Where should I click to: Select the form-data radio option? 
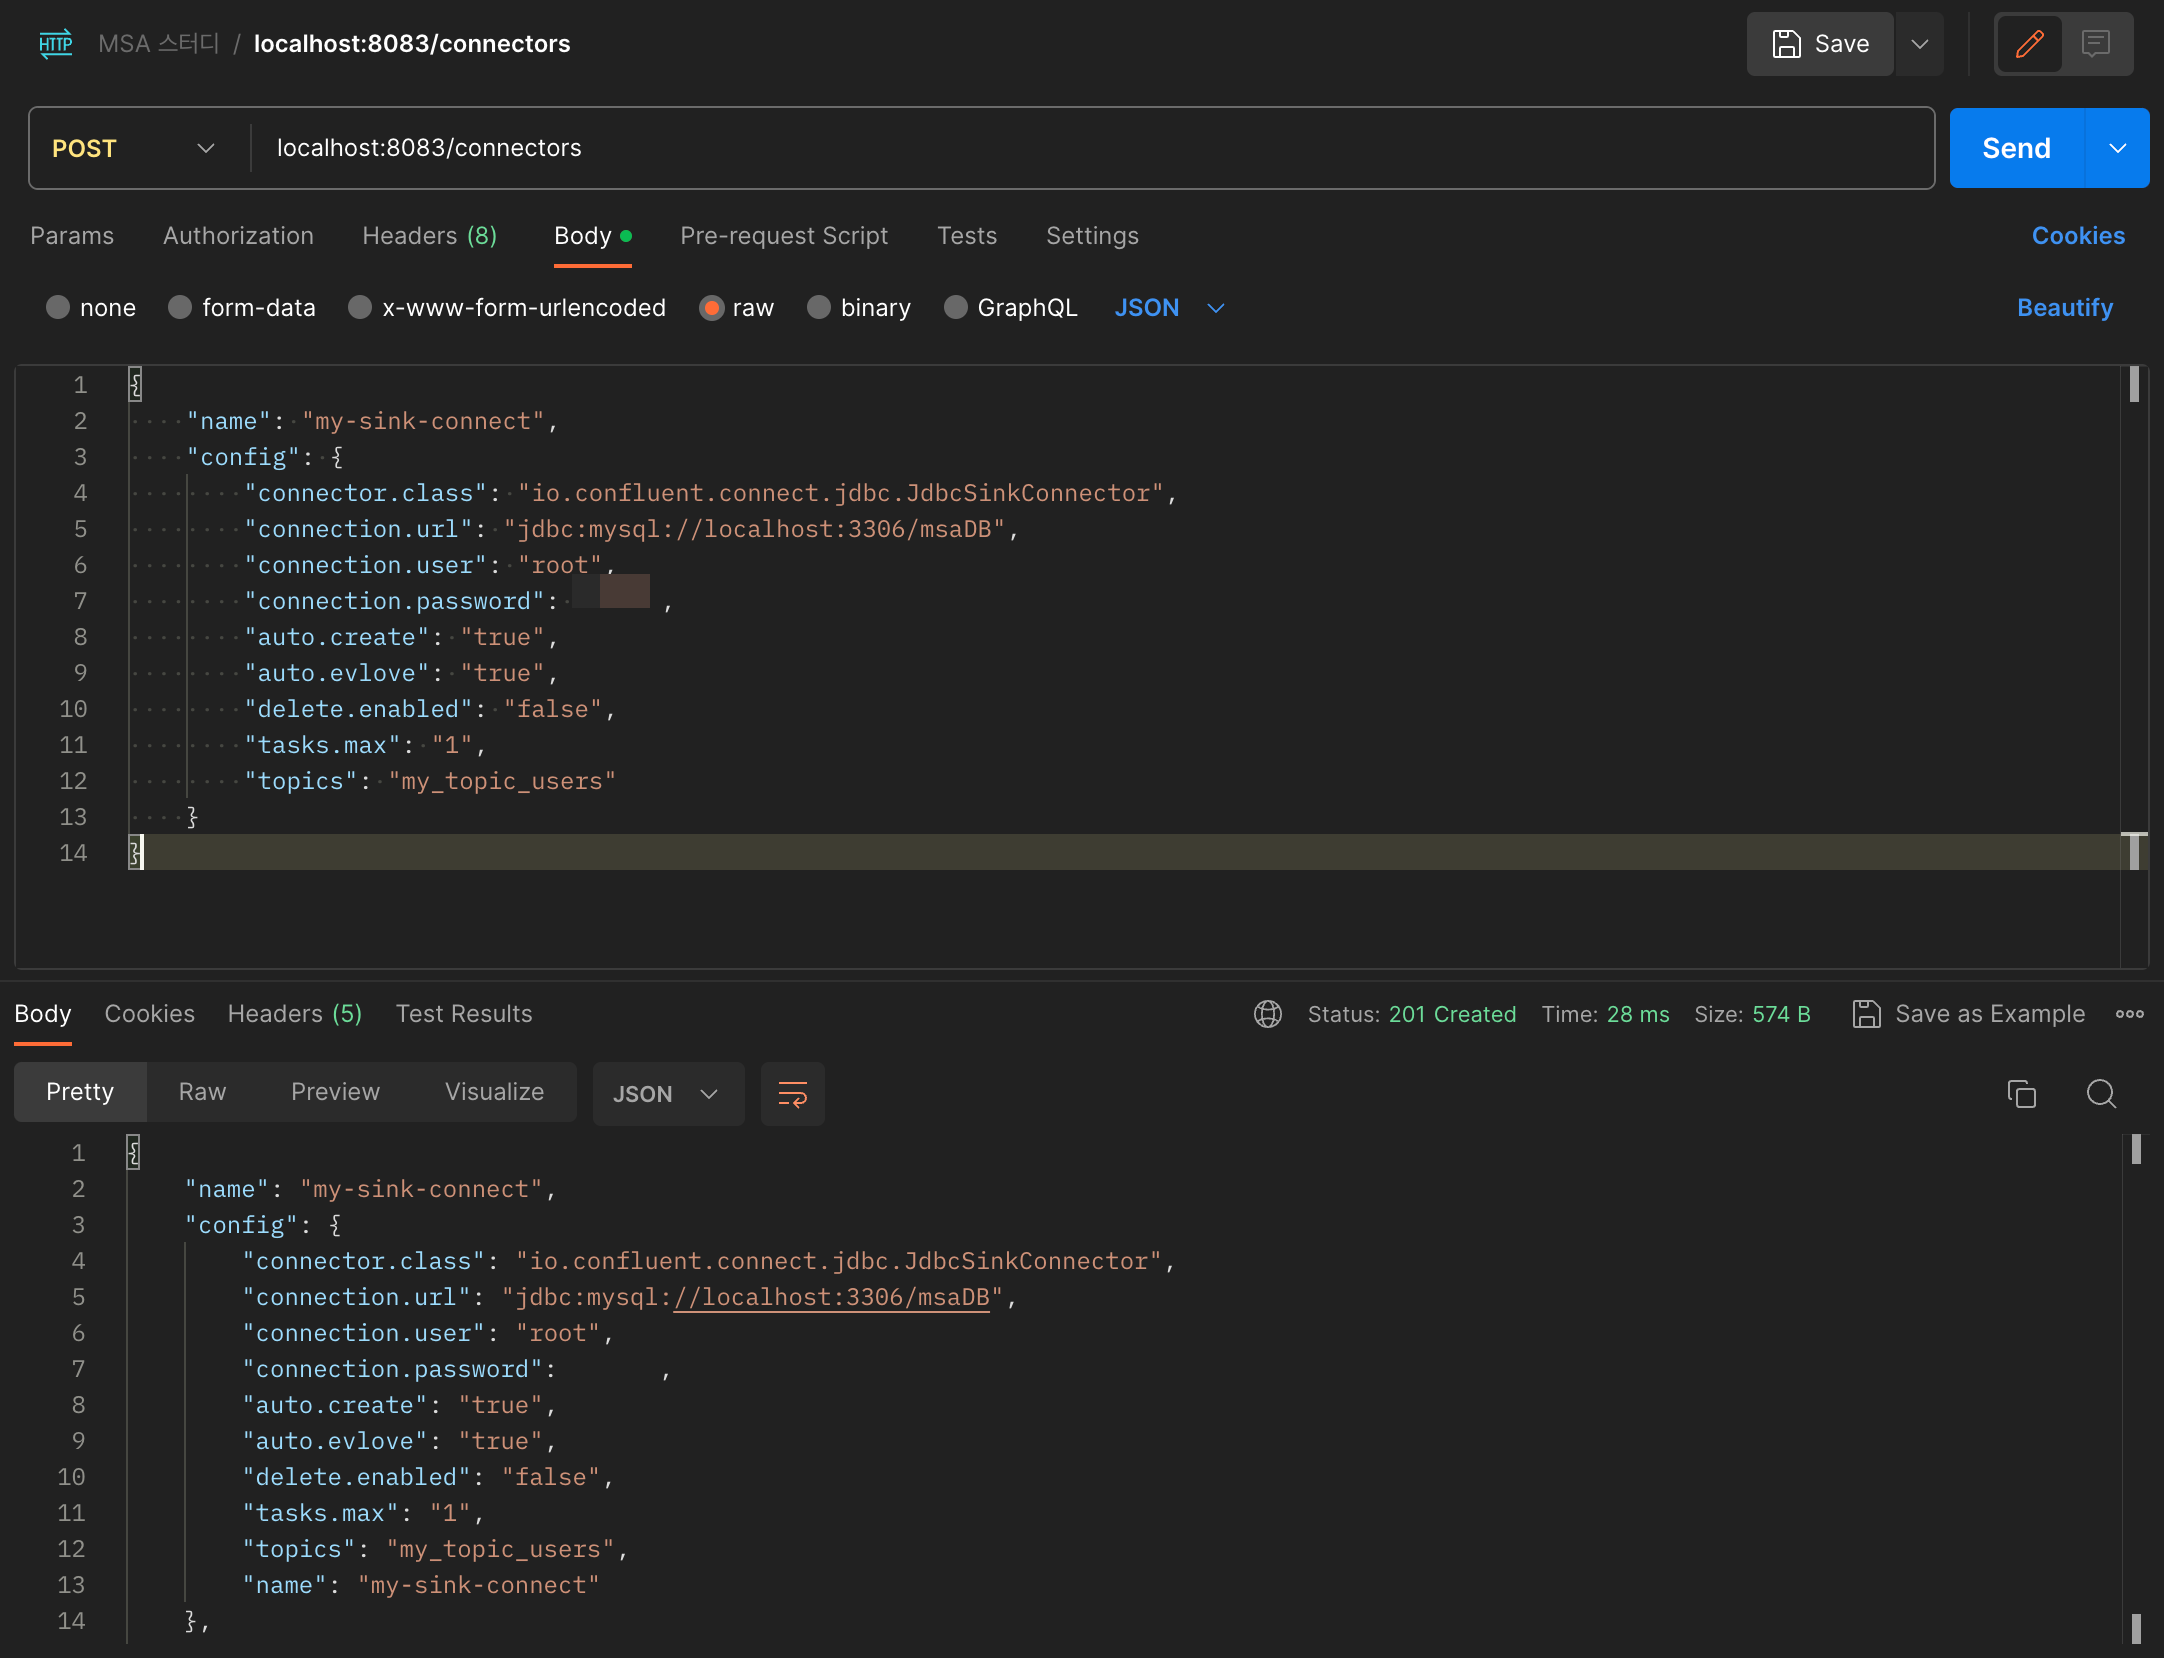[x=181, y=308]
